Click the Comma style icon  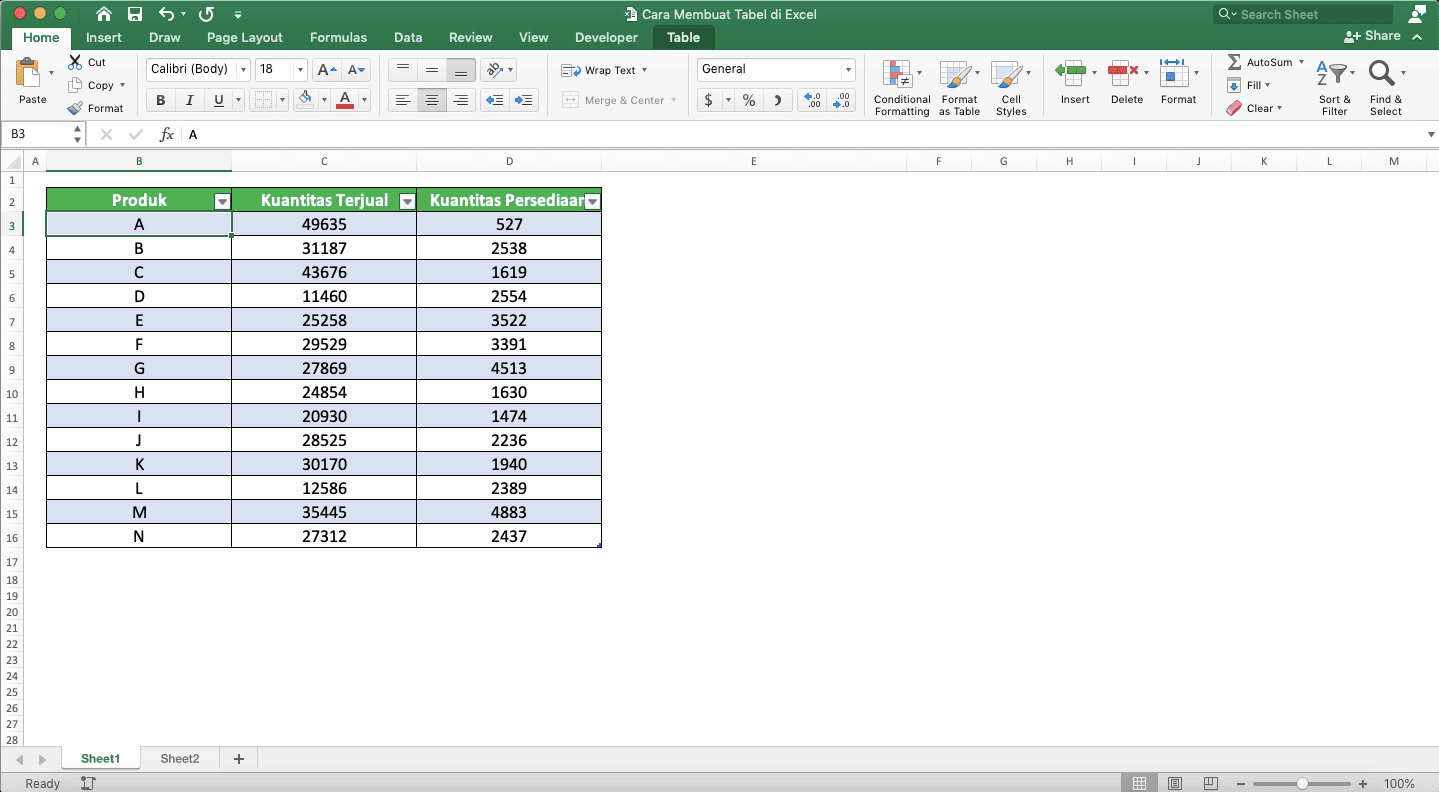point(778,100)
